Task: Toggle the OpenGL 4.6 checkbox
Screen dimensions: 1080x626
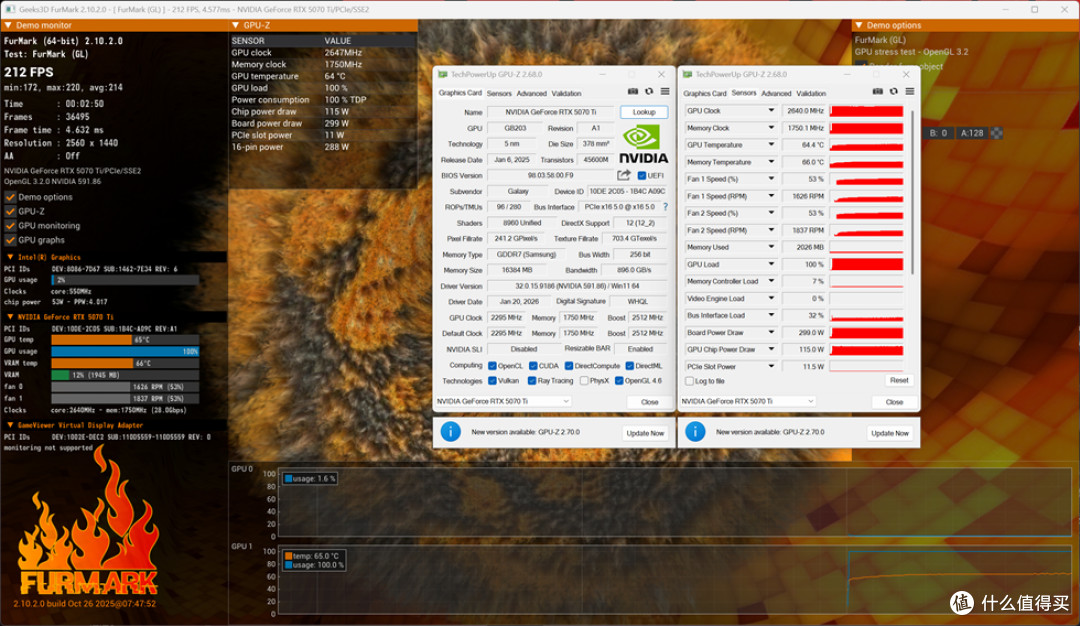Action: pos(619,380)
